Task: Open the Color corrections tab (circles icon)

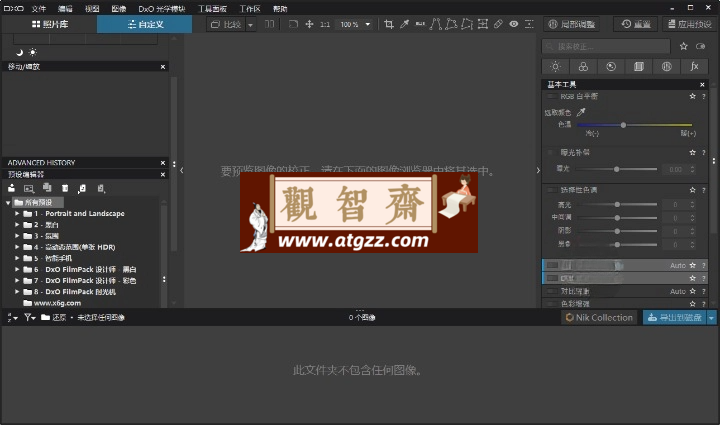Action: (583, 67)
